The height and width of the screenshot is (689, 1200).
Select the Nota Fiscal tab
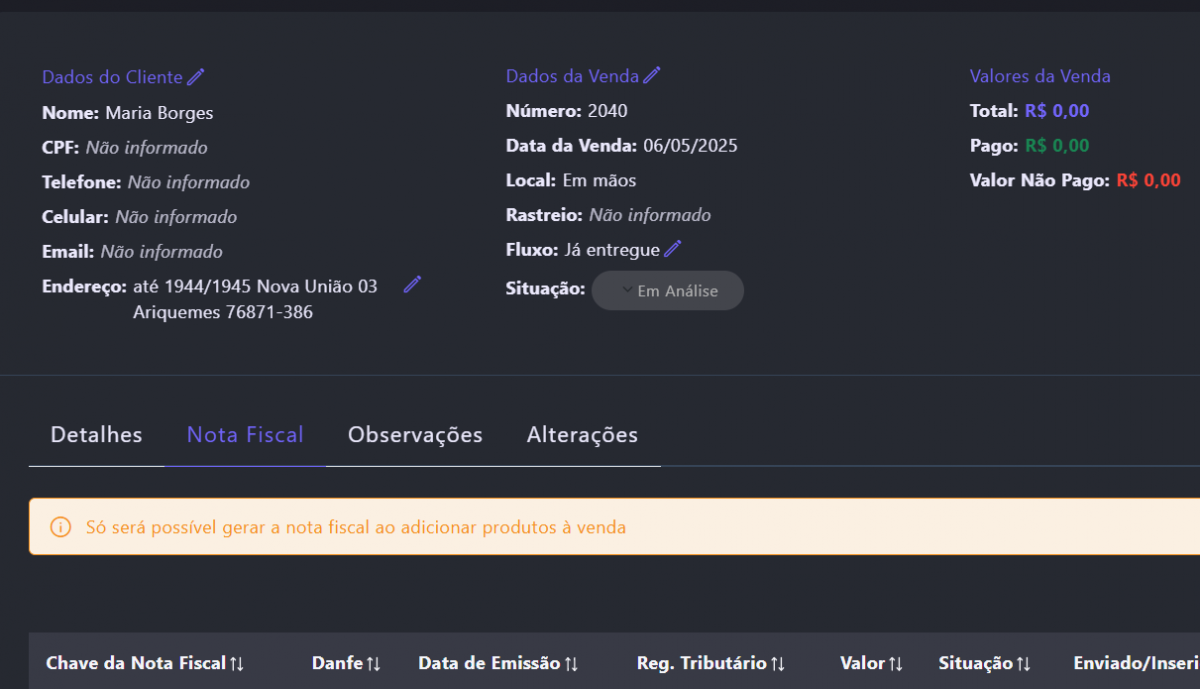[245, 435]
